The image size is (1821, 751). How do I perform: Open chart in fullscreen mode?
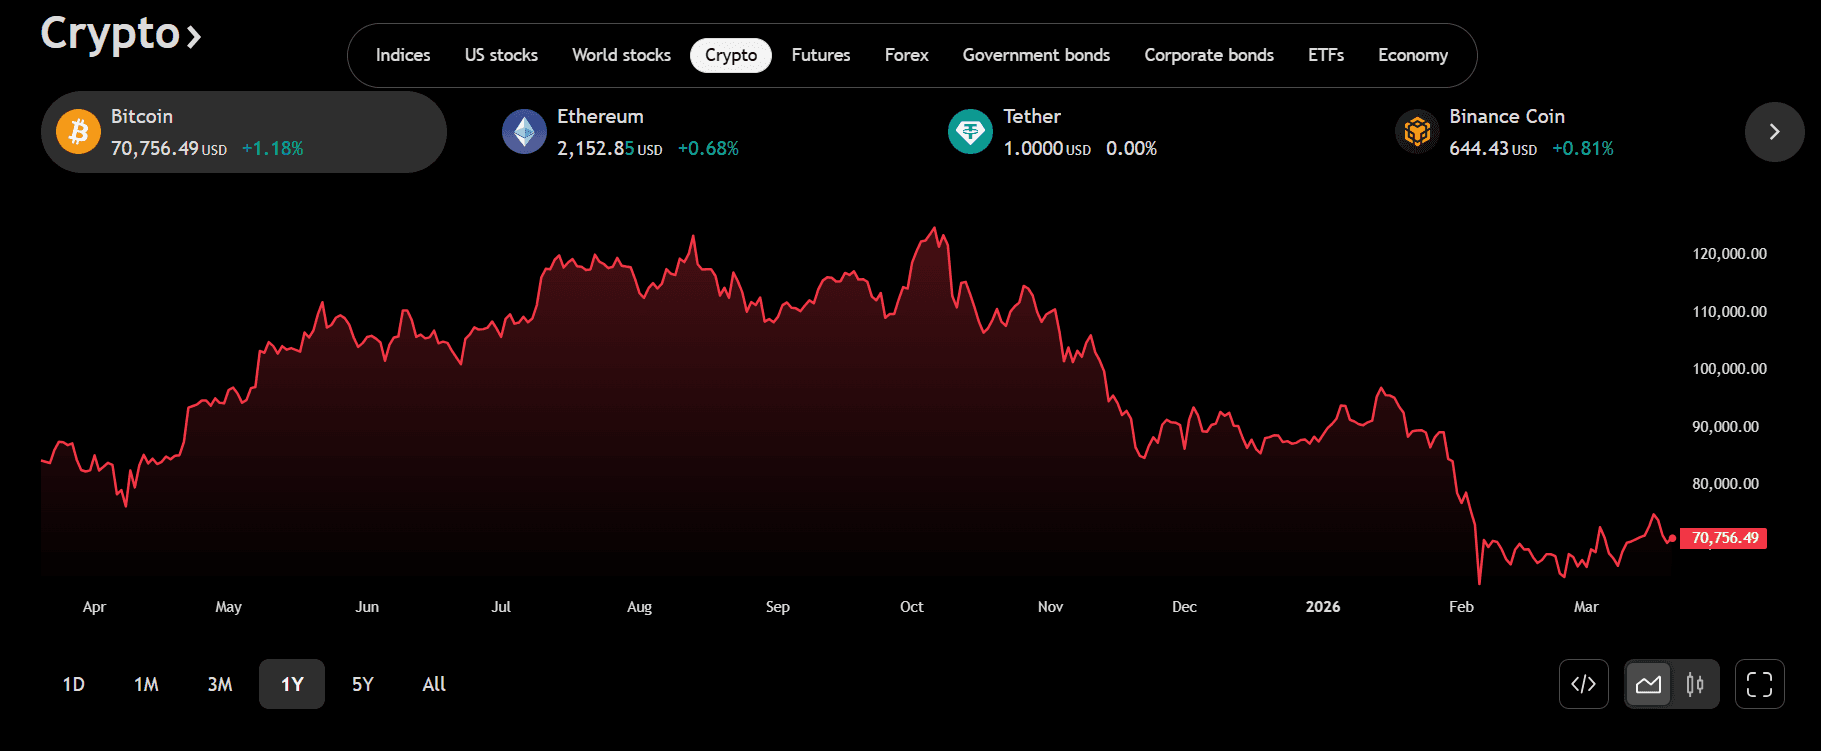1759,684
